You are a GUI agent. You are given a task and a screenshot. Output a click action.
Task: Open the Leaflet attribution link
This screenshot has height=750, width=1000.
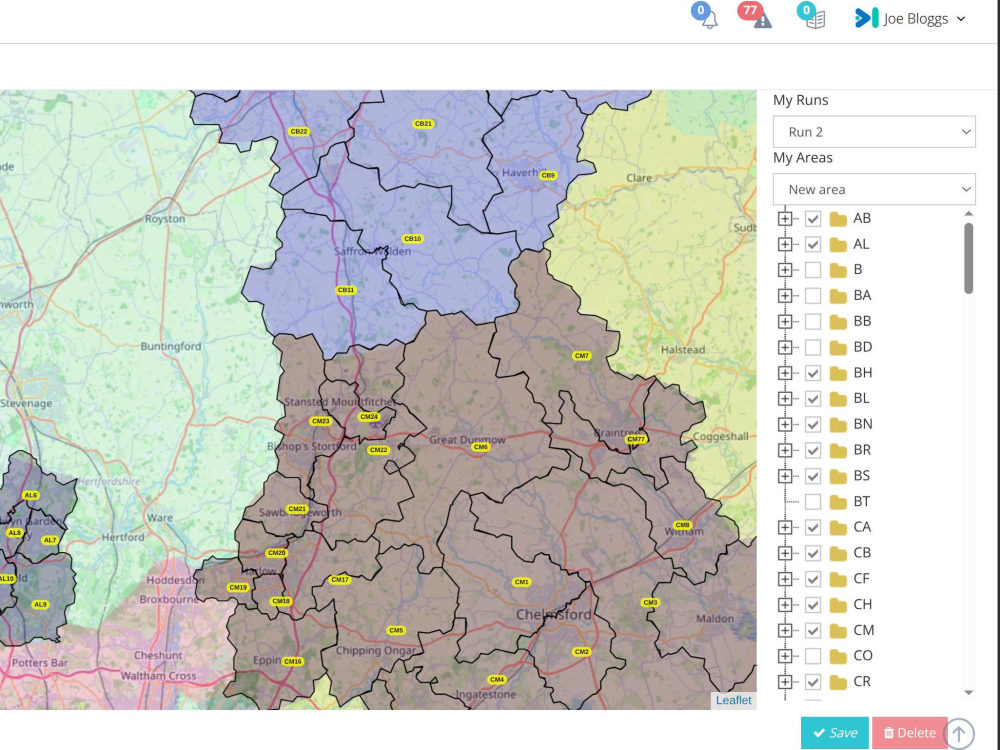[x=733, y=700]
